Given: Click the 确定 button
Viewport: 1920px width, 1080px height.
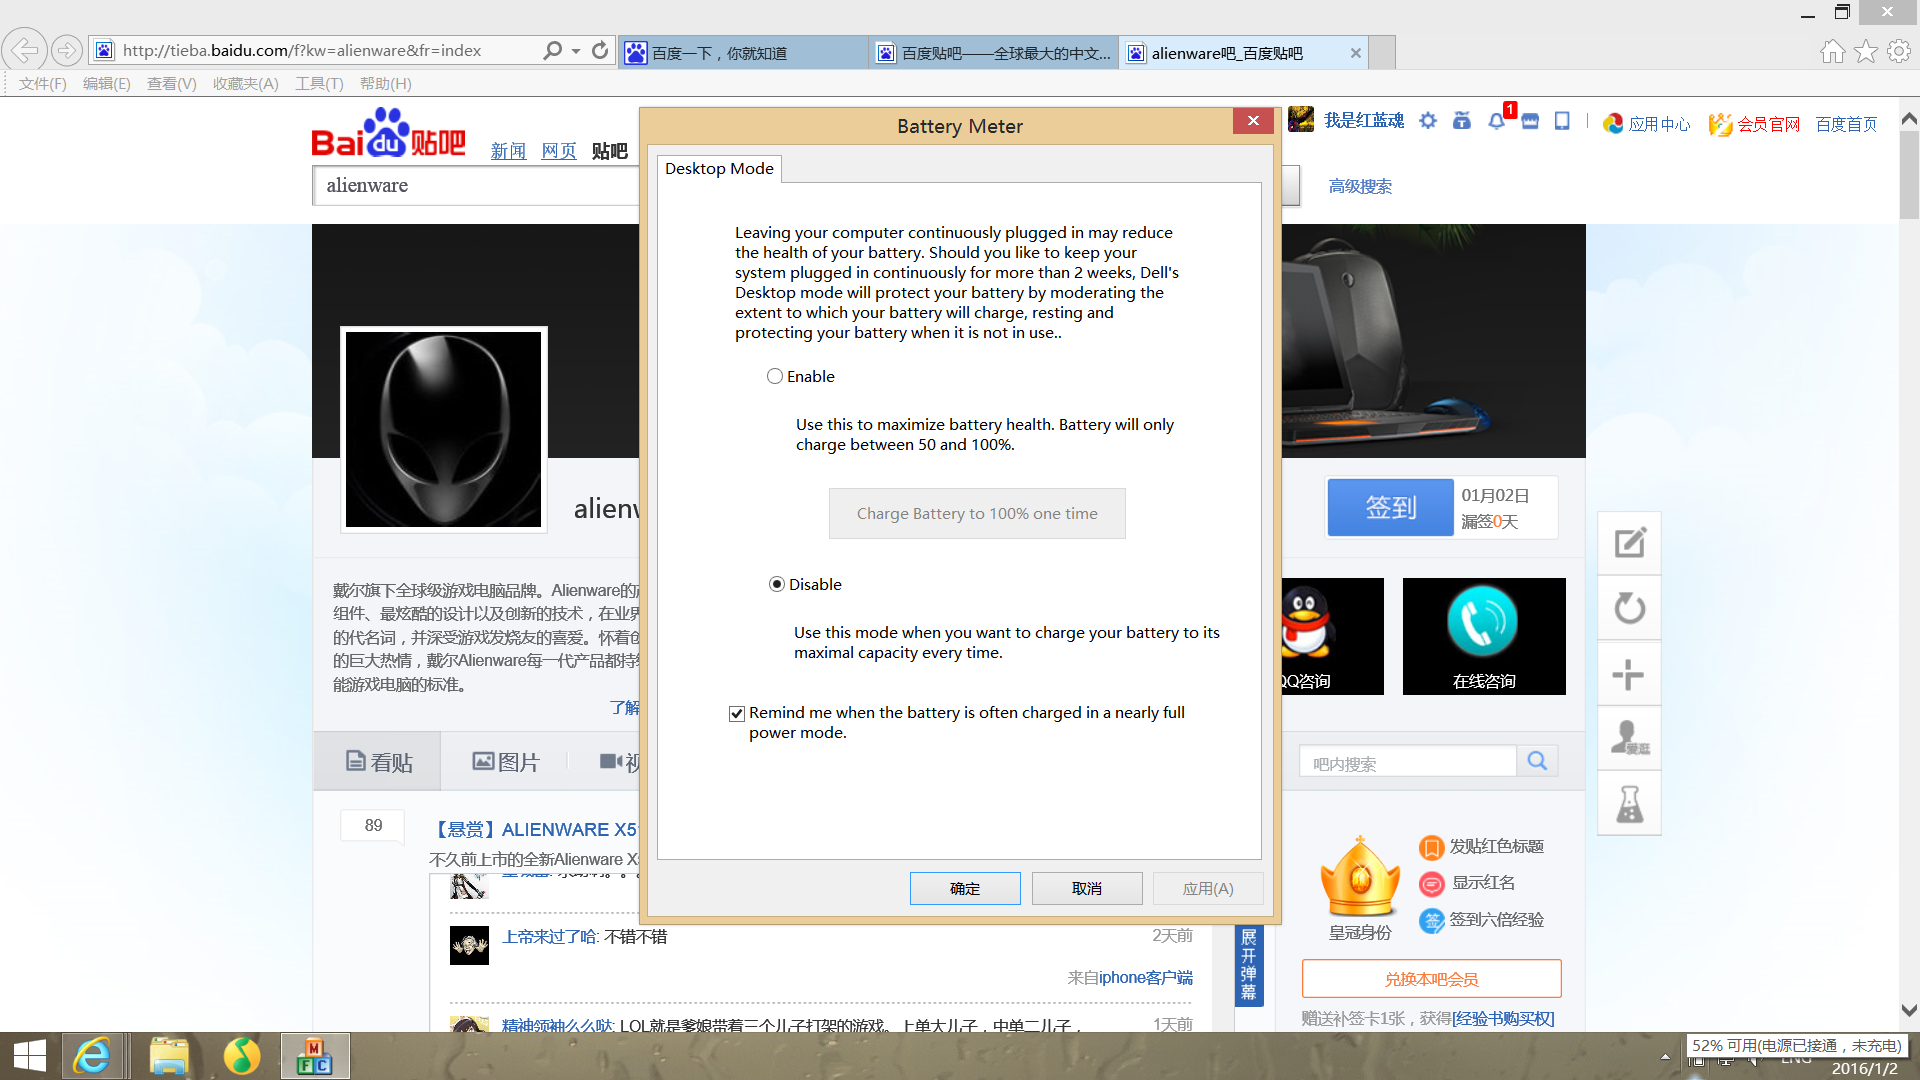Looking at the screenshot, I should click(x=965, y=888).
